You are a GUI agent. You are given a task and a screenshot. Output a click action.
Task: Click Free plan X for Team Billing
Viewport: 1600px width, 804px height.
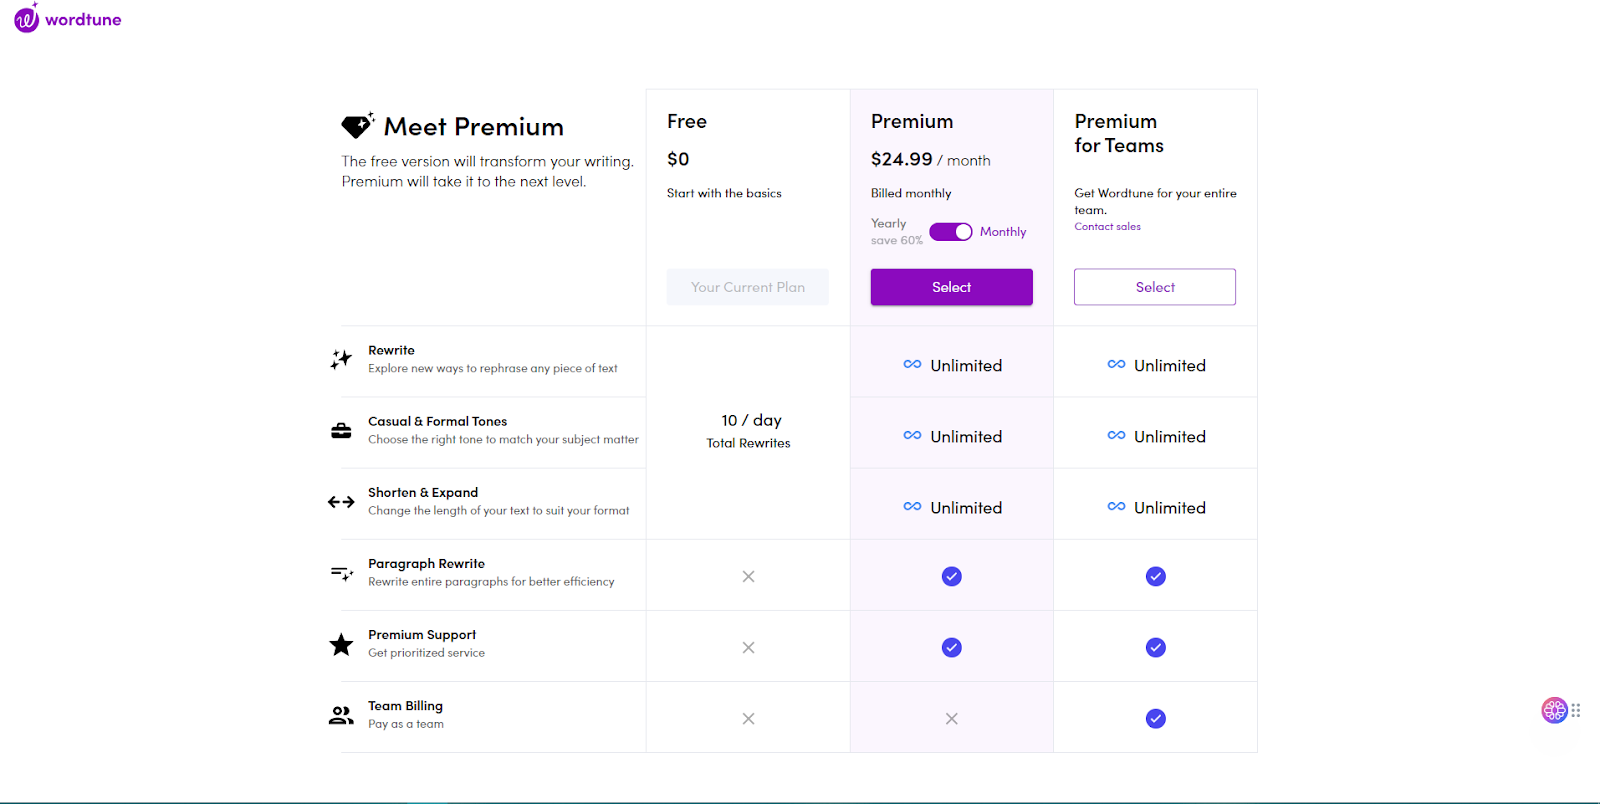pyautogui.click(x=748, y=718)
